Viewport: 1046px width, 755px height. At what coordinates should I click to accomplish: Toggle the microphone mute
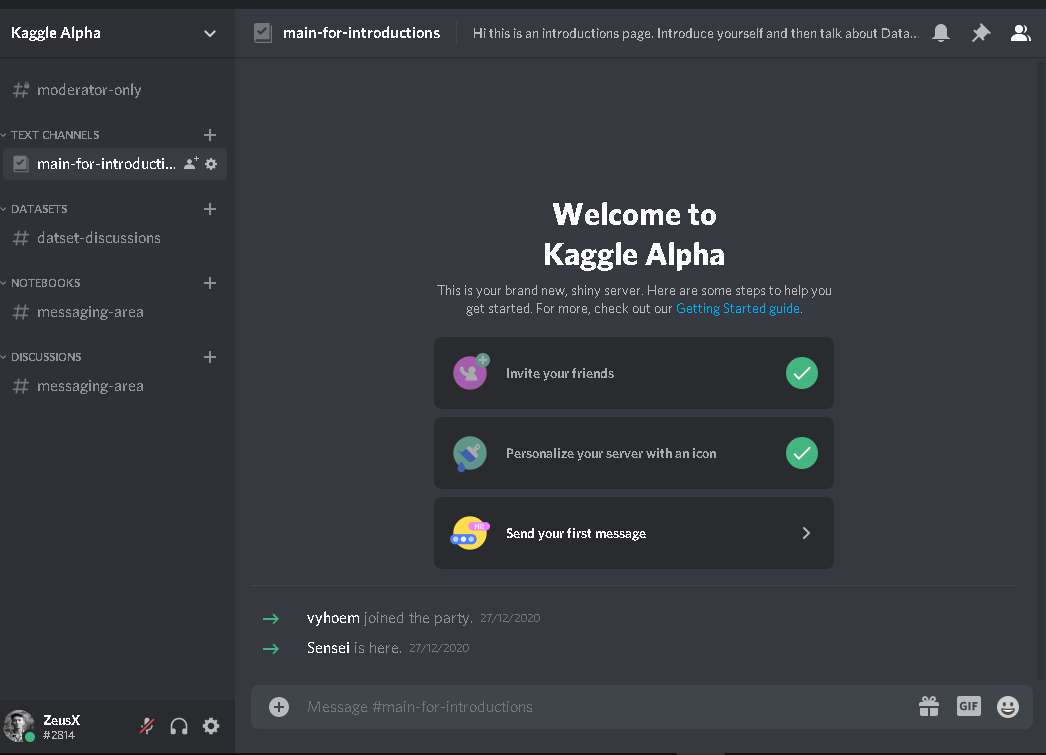147,726
